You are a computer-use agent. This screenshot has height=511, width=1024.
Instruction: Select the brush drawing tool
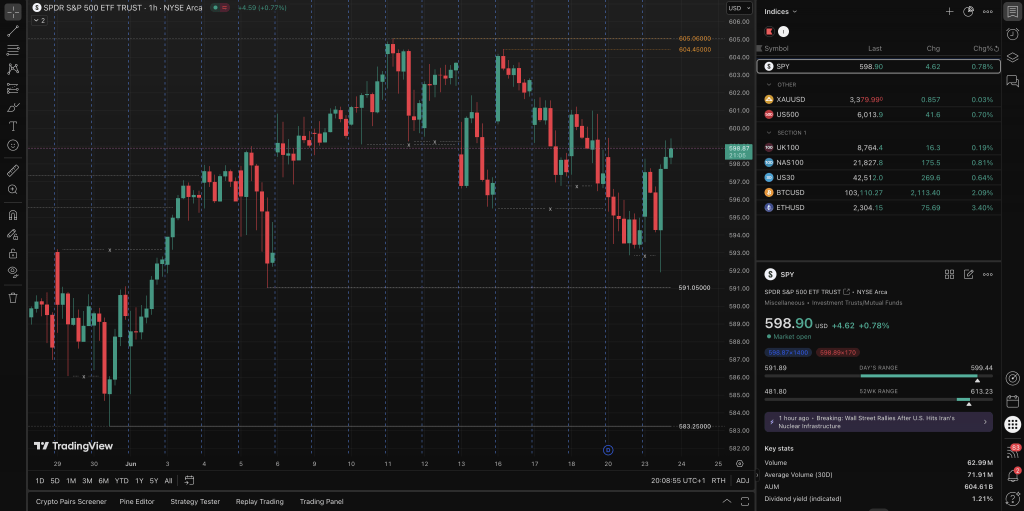(x=12, y=107)
